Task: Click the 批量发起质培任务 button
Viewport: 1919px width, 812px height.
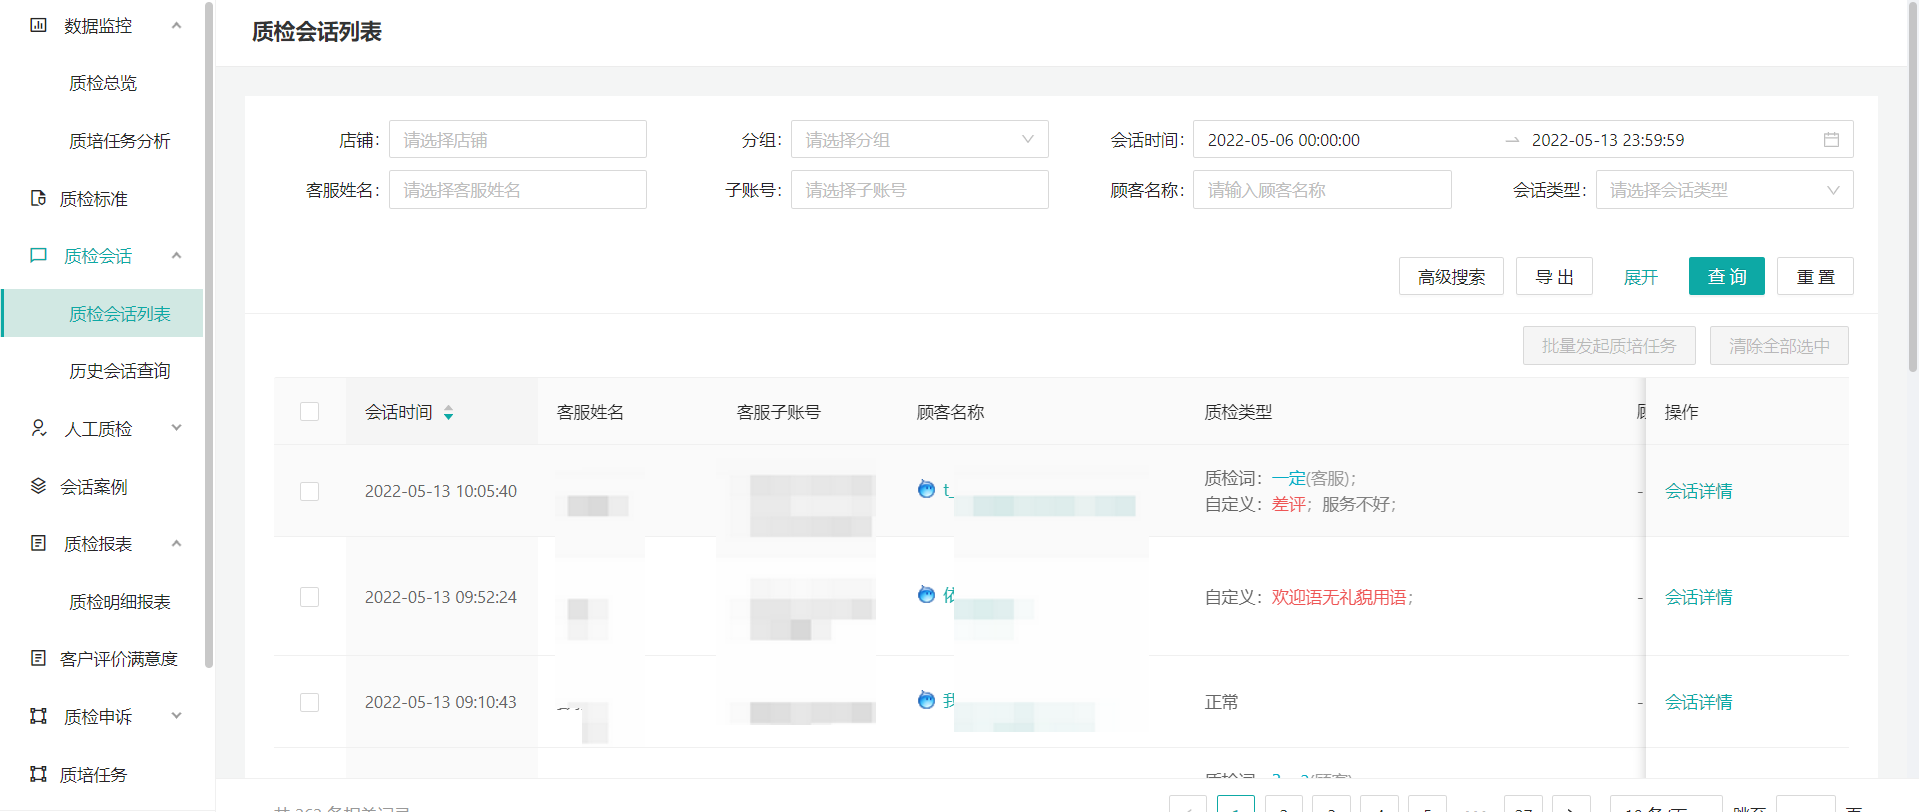Action: [x=1609, y=346]
